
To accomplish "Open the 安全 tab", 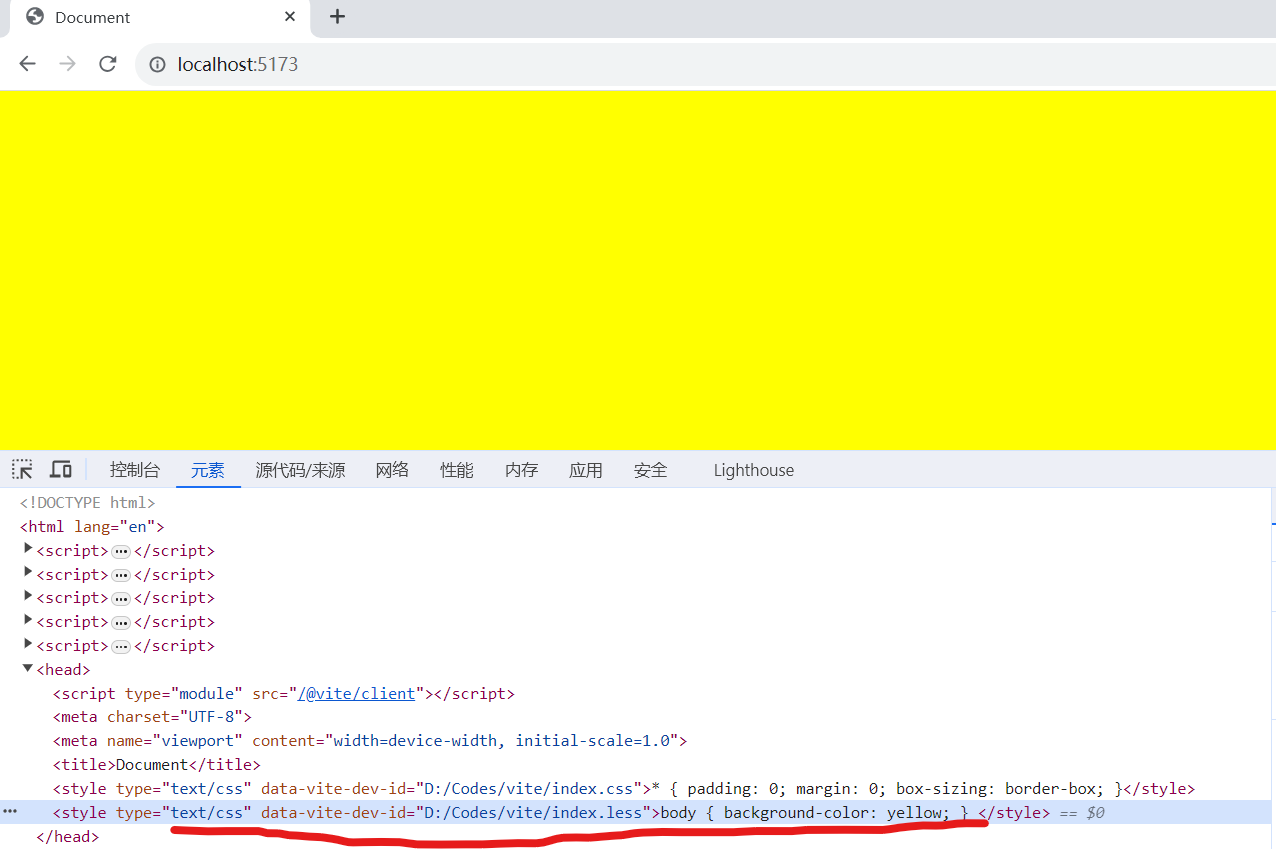I will coord(650,470).
